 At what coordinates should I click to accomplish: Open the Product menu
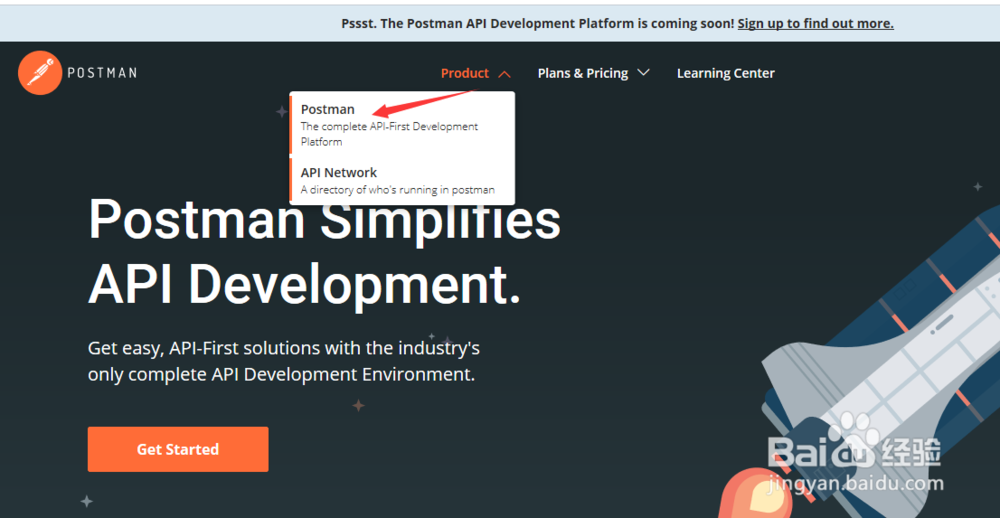[x=465, y=73]
